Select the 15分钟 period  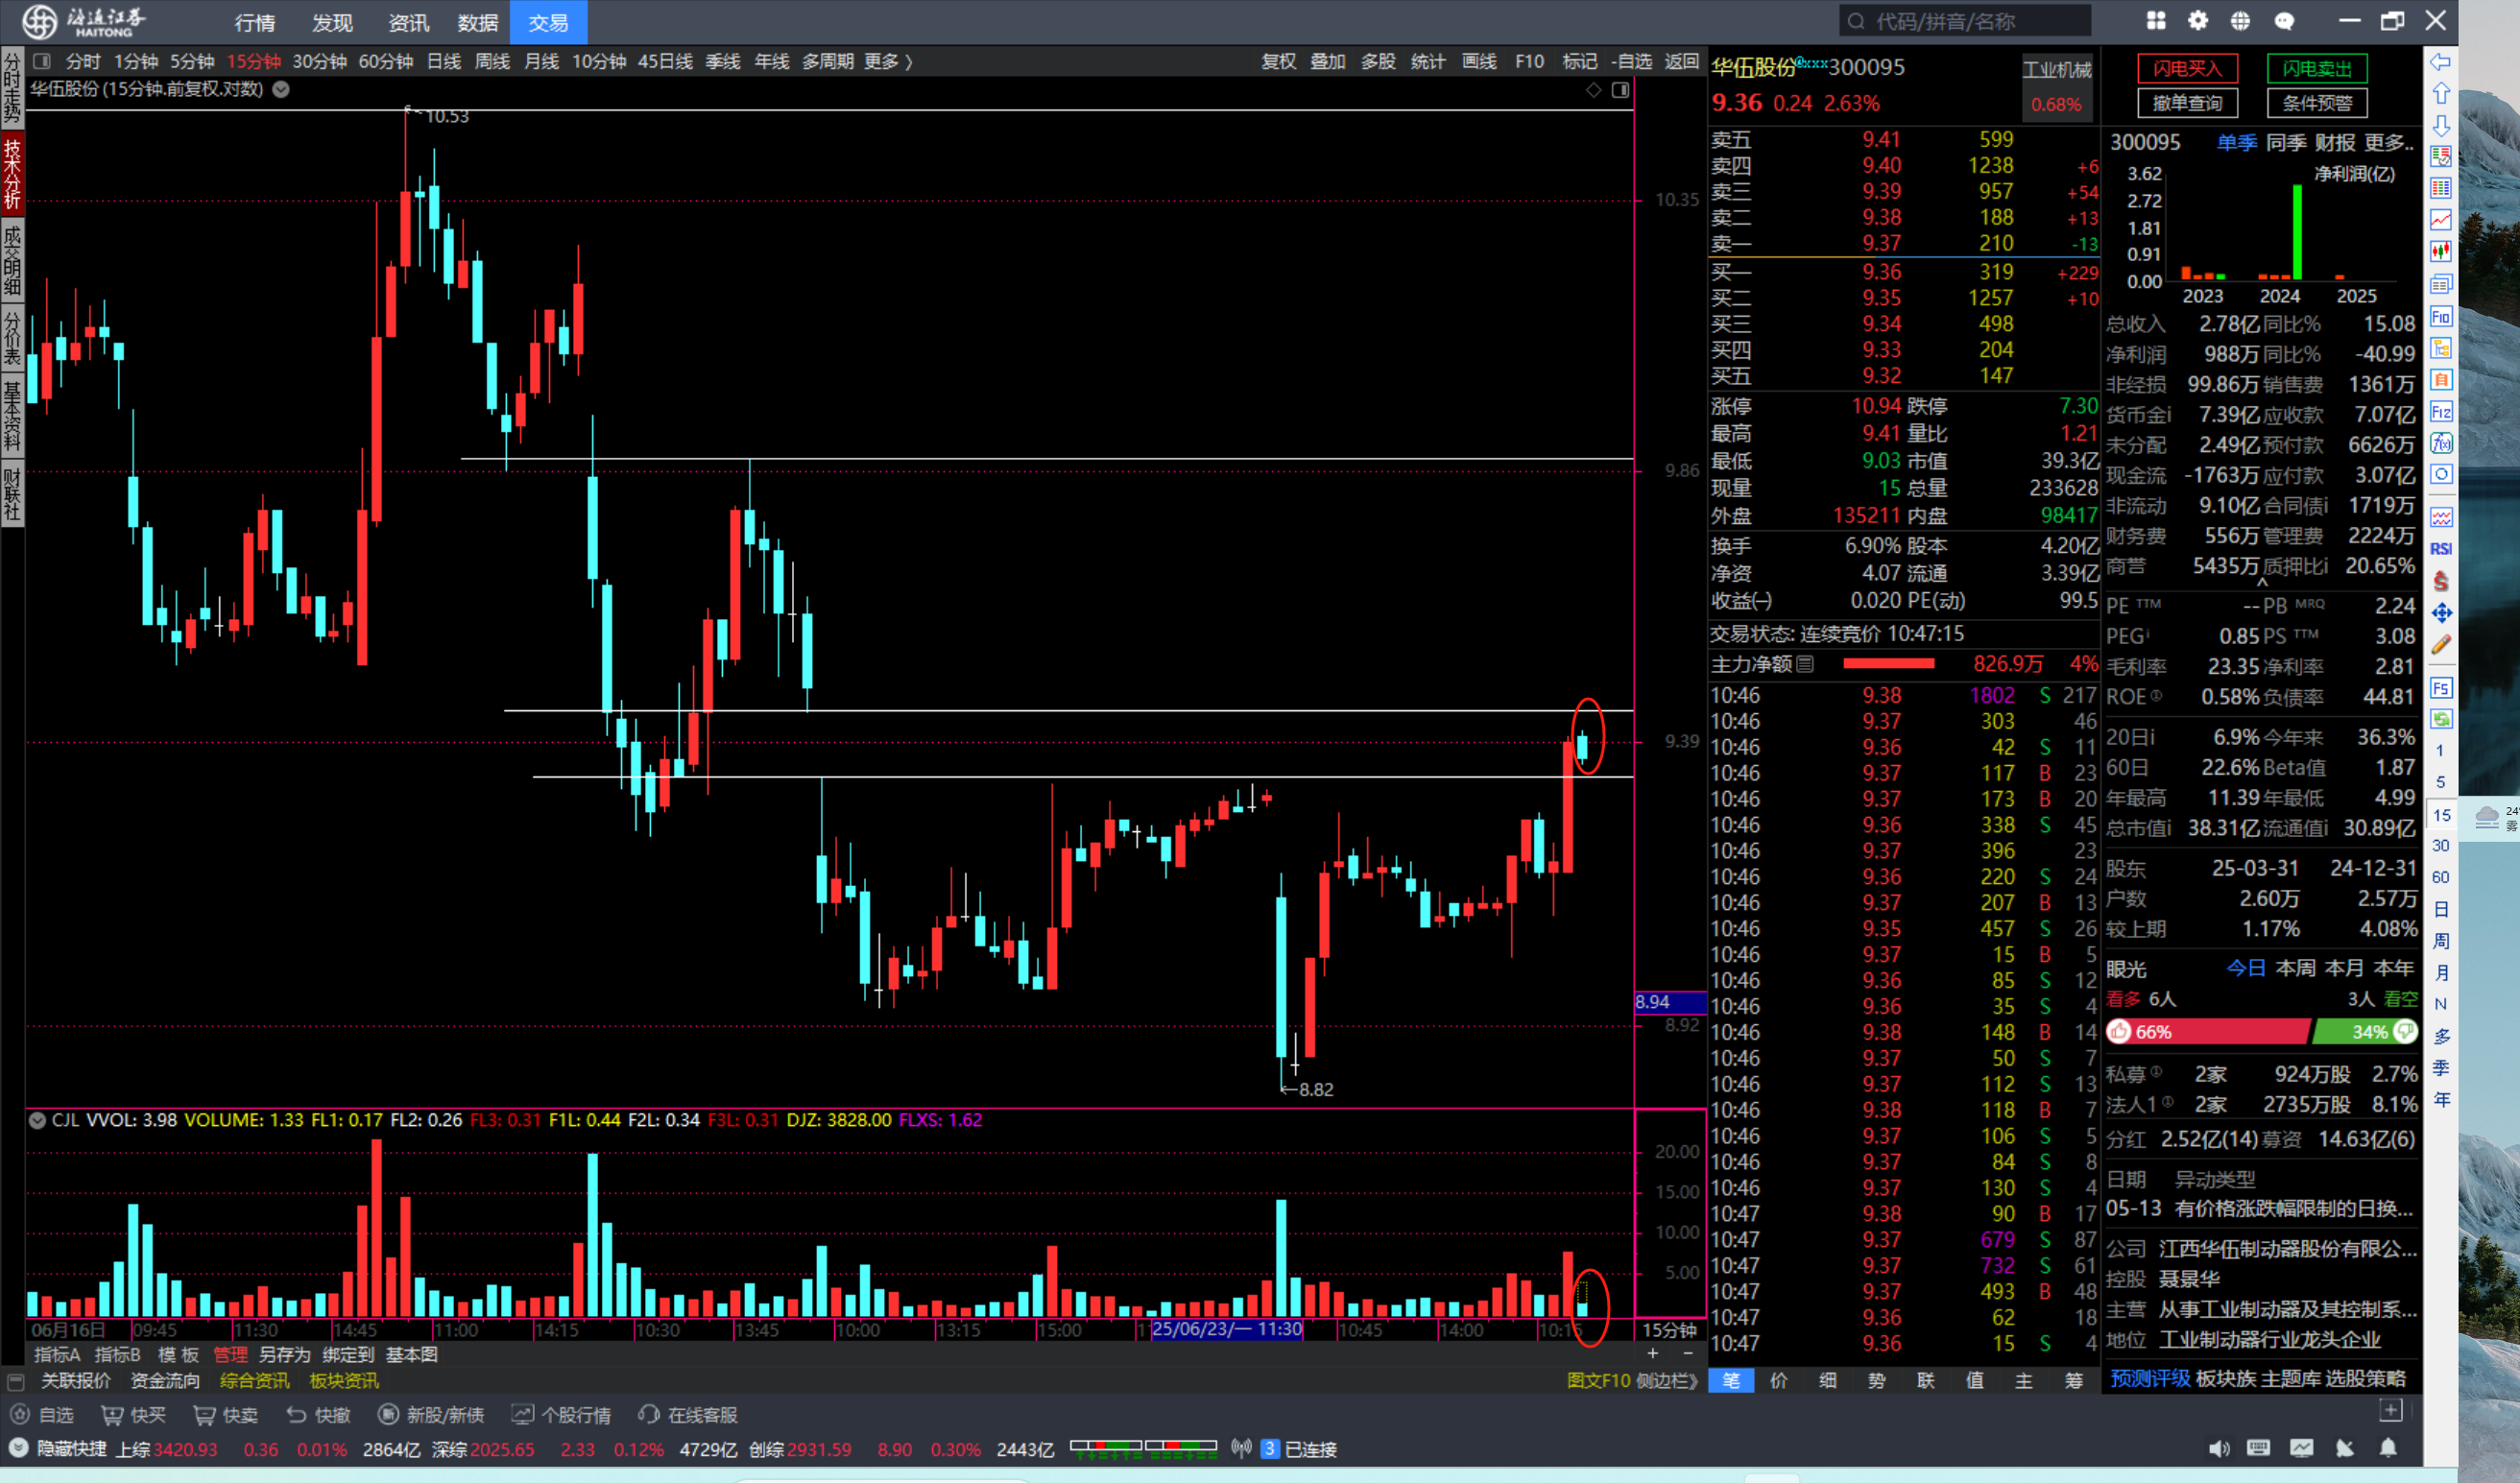pyautogui.click(x=254, y=61)
